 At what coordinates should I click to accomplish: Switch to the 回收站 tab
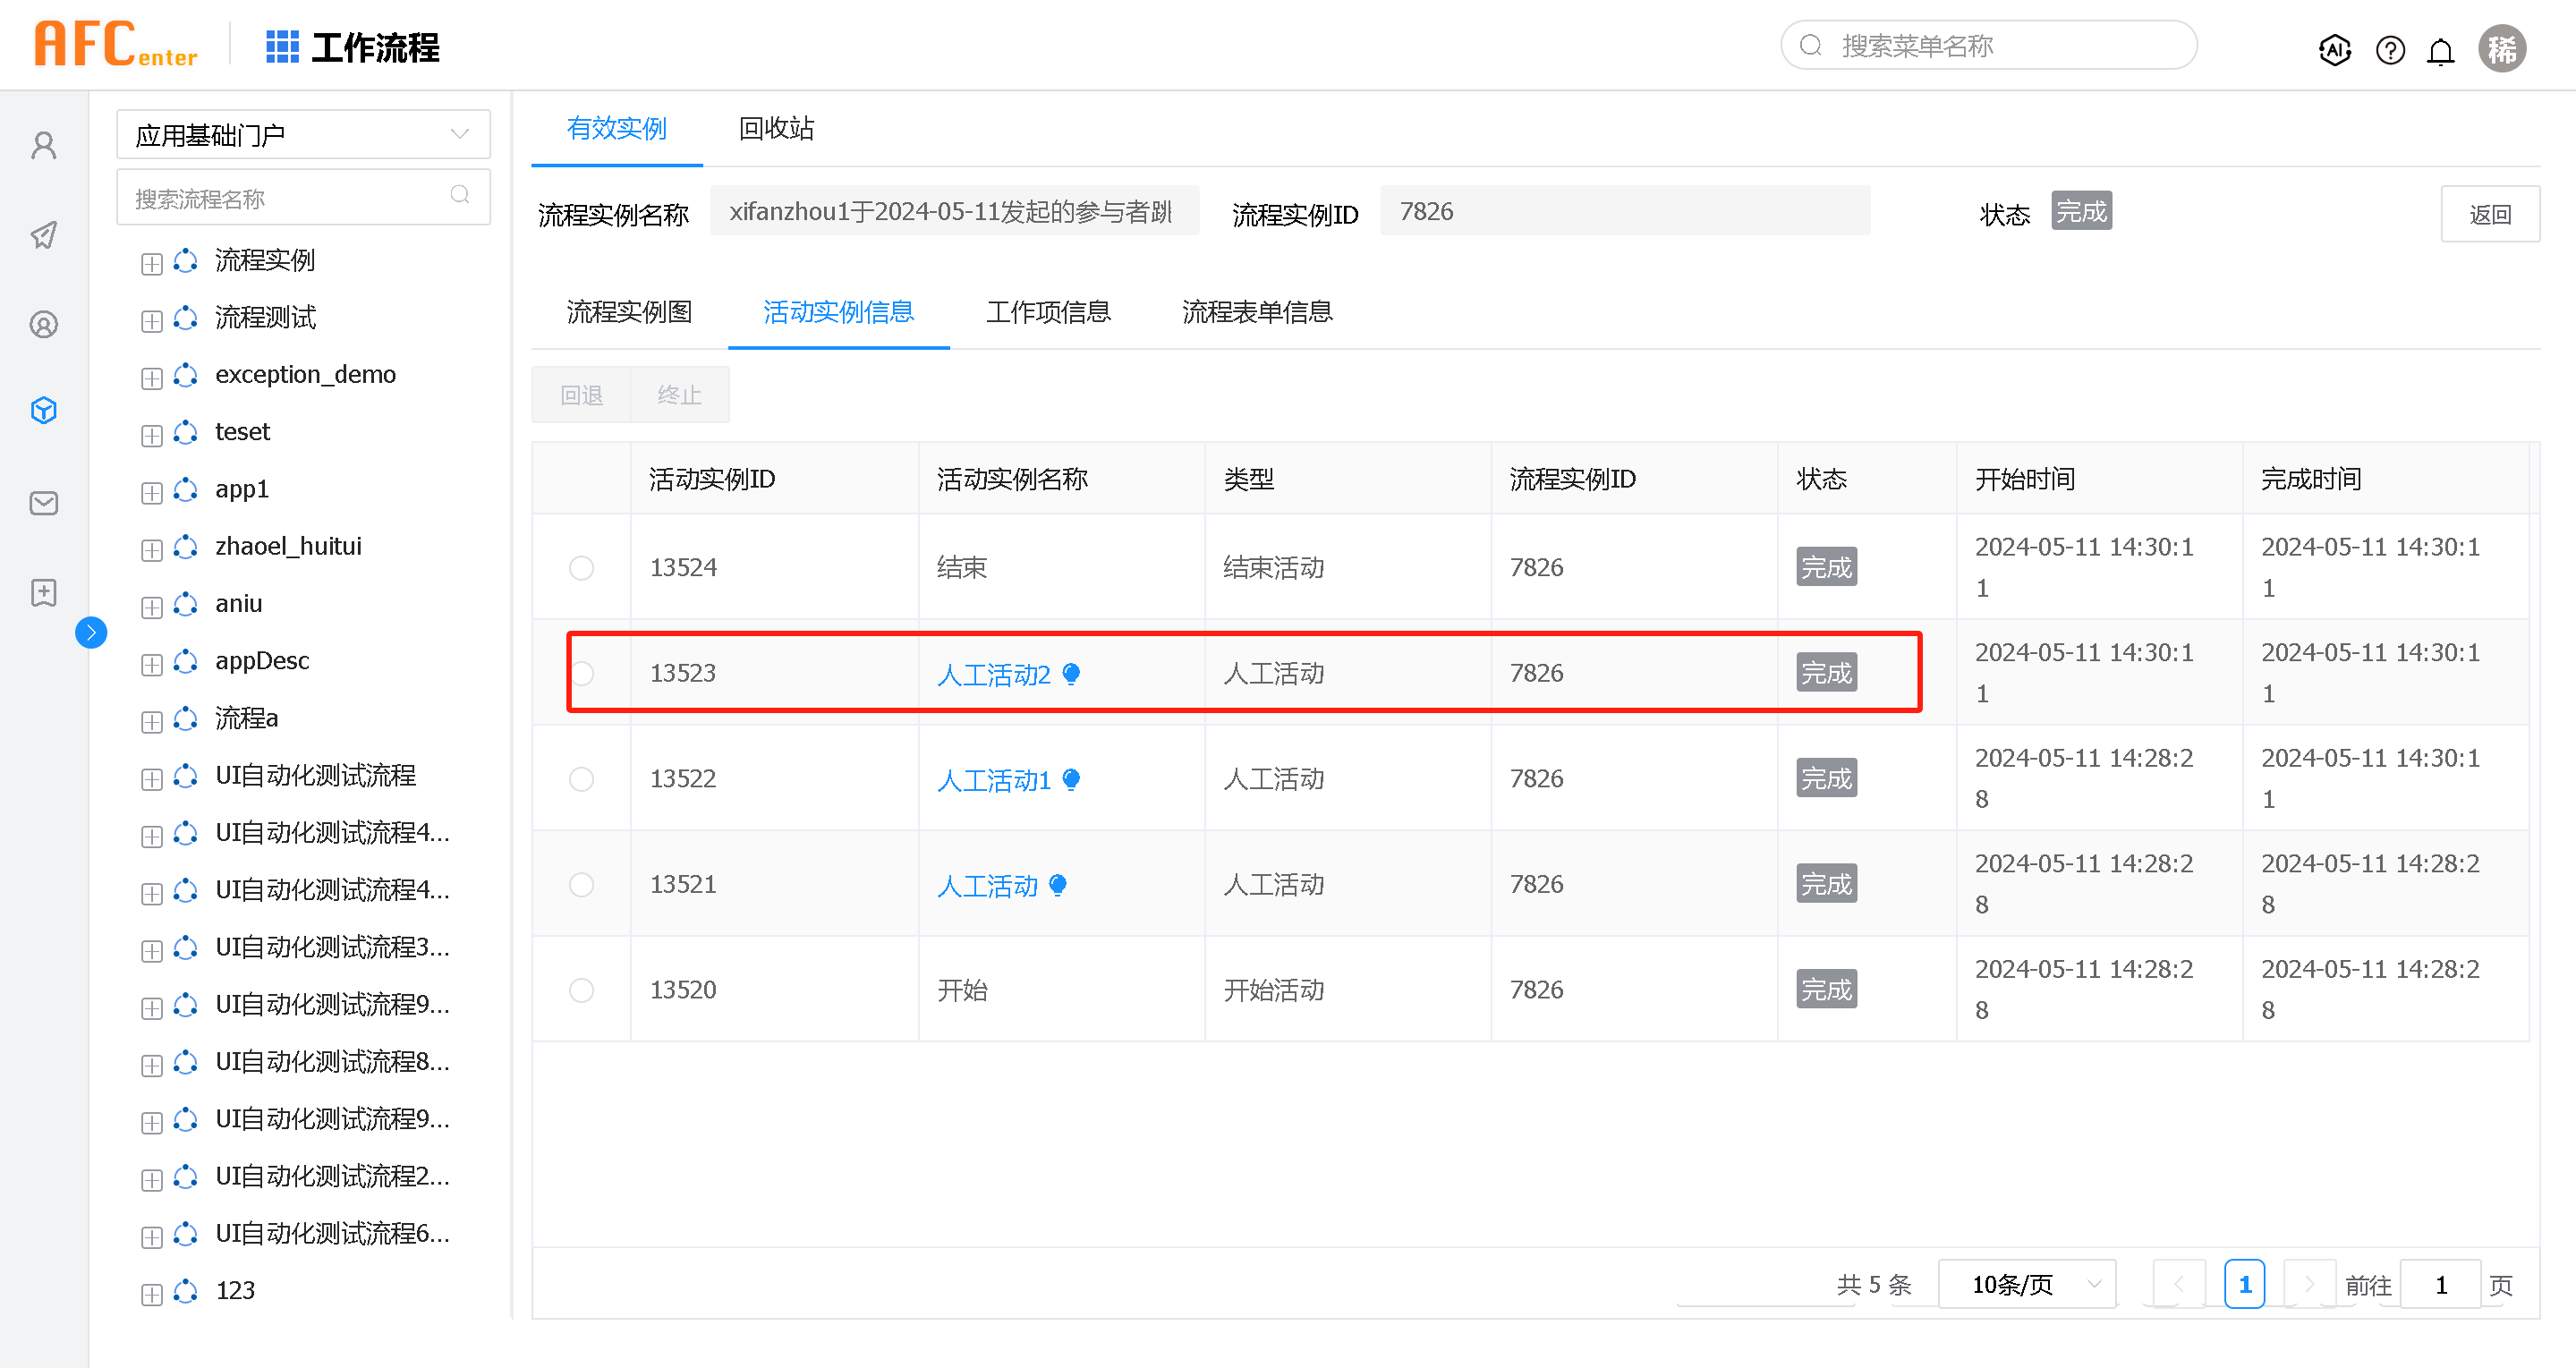776,128
